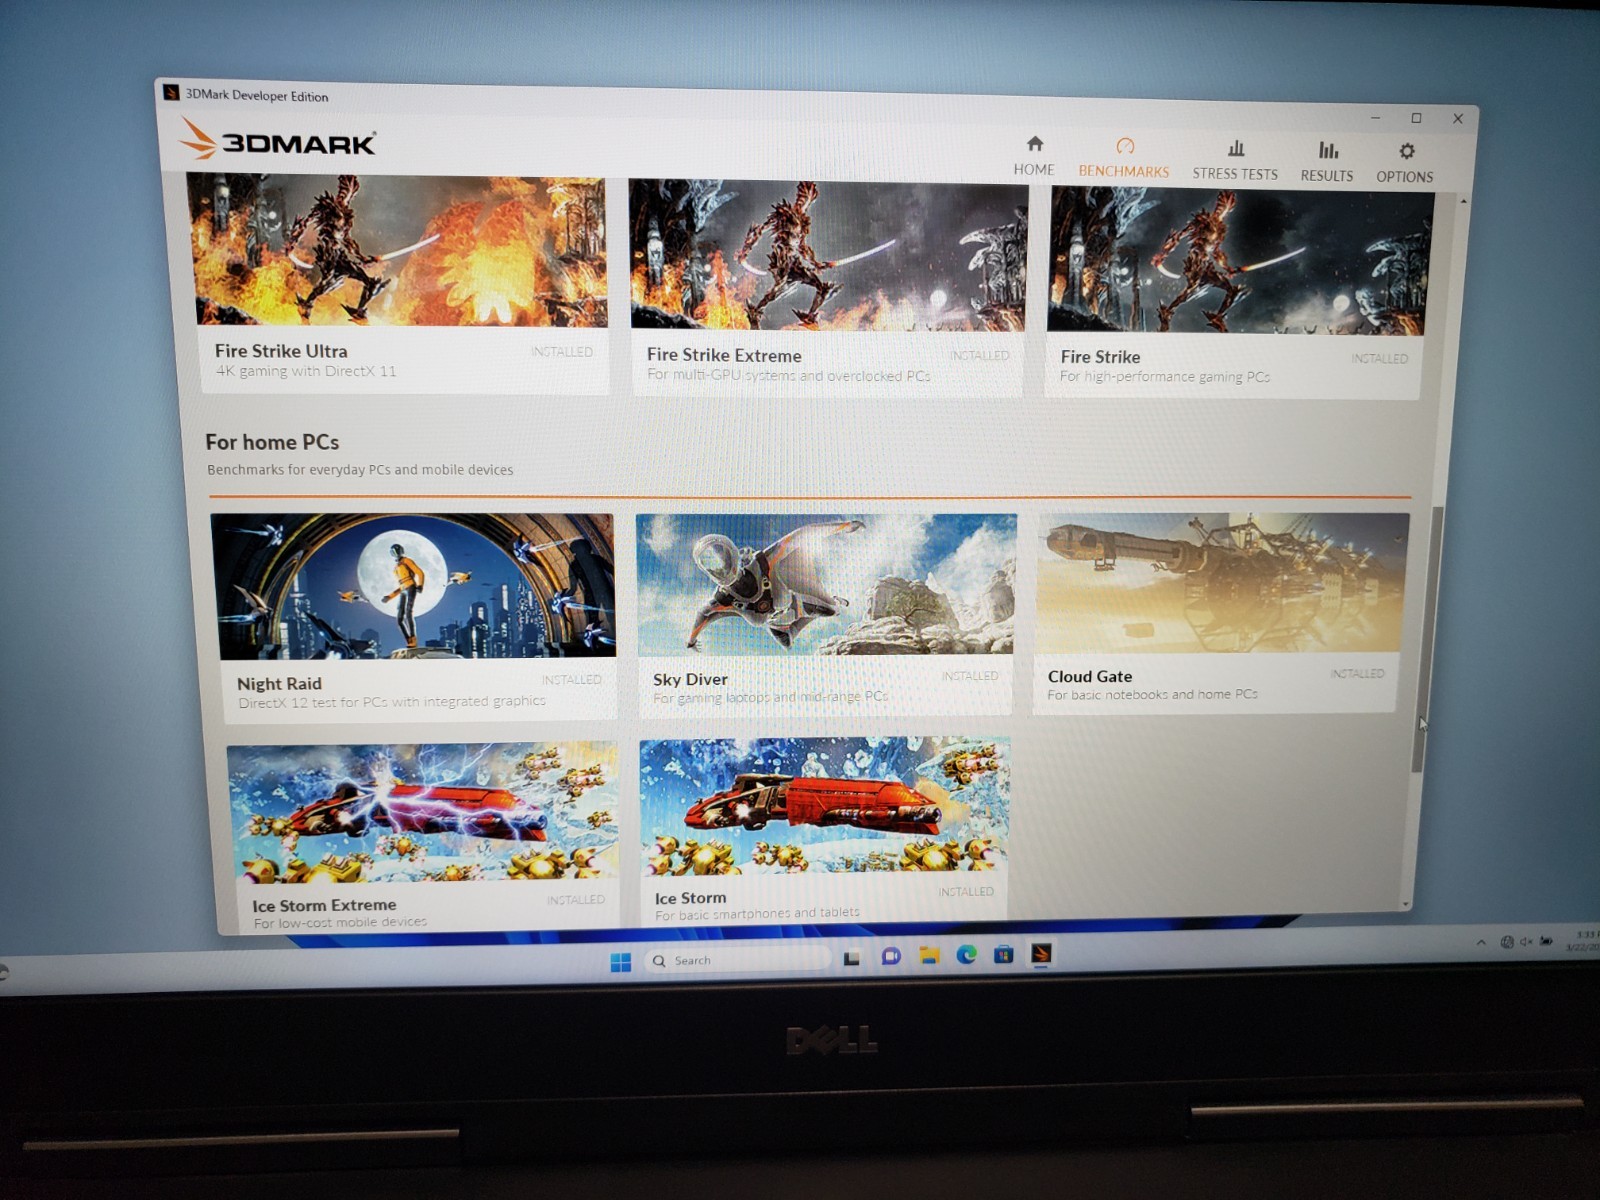Open File Explorer from the taskbar
This screenshot has height=1200, width=1600.
(929, 955)
